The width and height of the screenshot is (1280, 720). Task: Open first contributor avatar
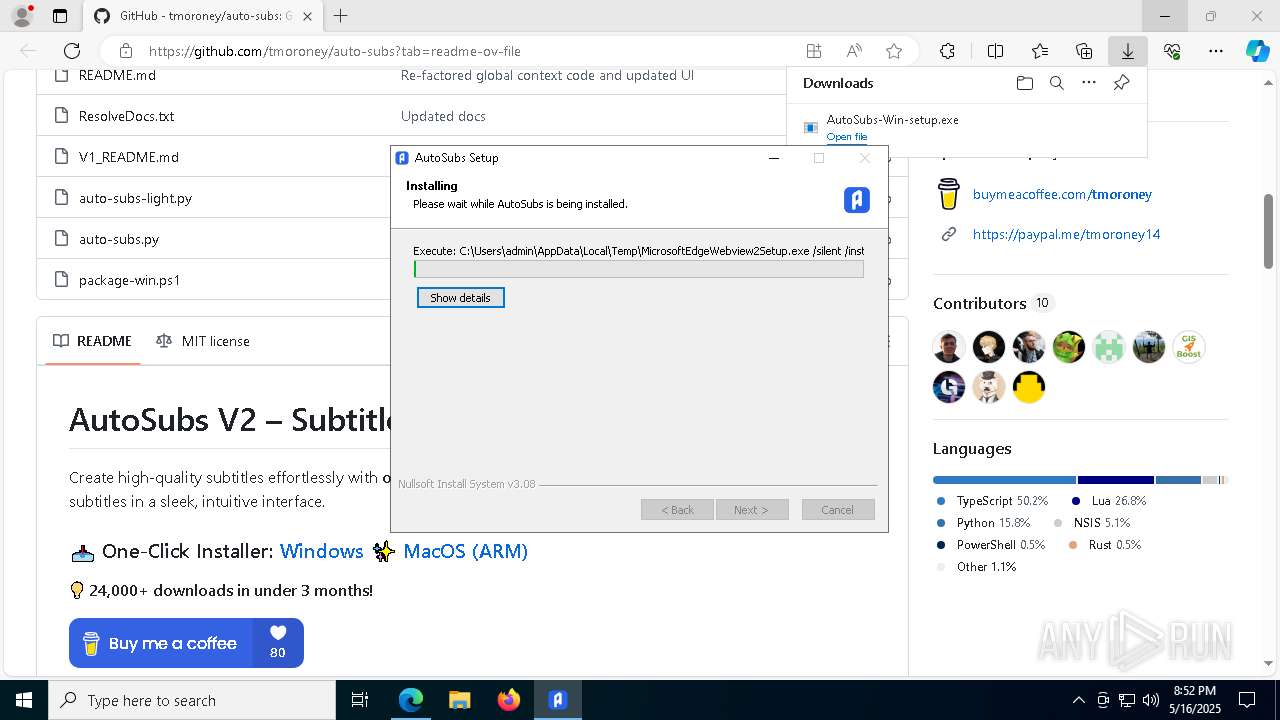click(x=949, y=347)
